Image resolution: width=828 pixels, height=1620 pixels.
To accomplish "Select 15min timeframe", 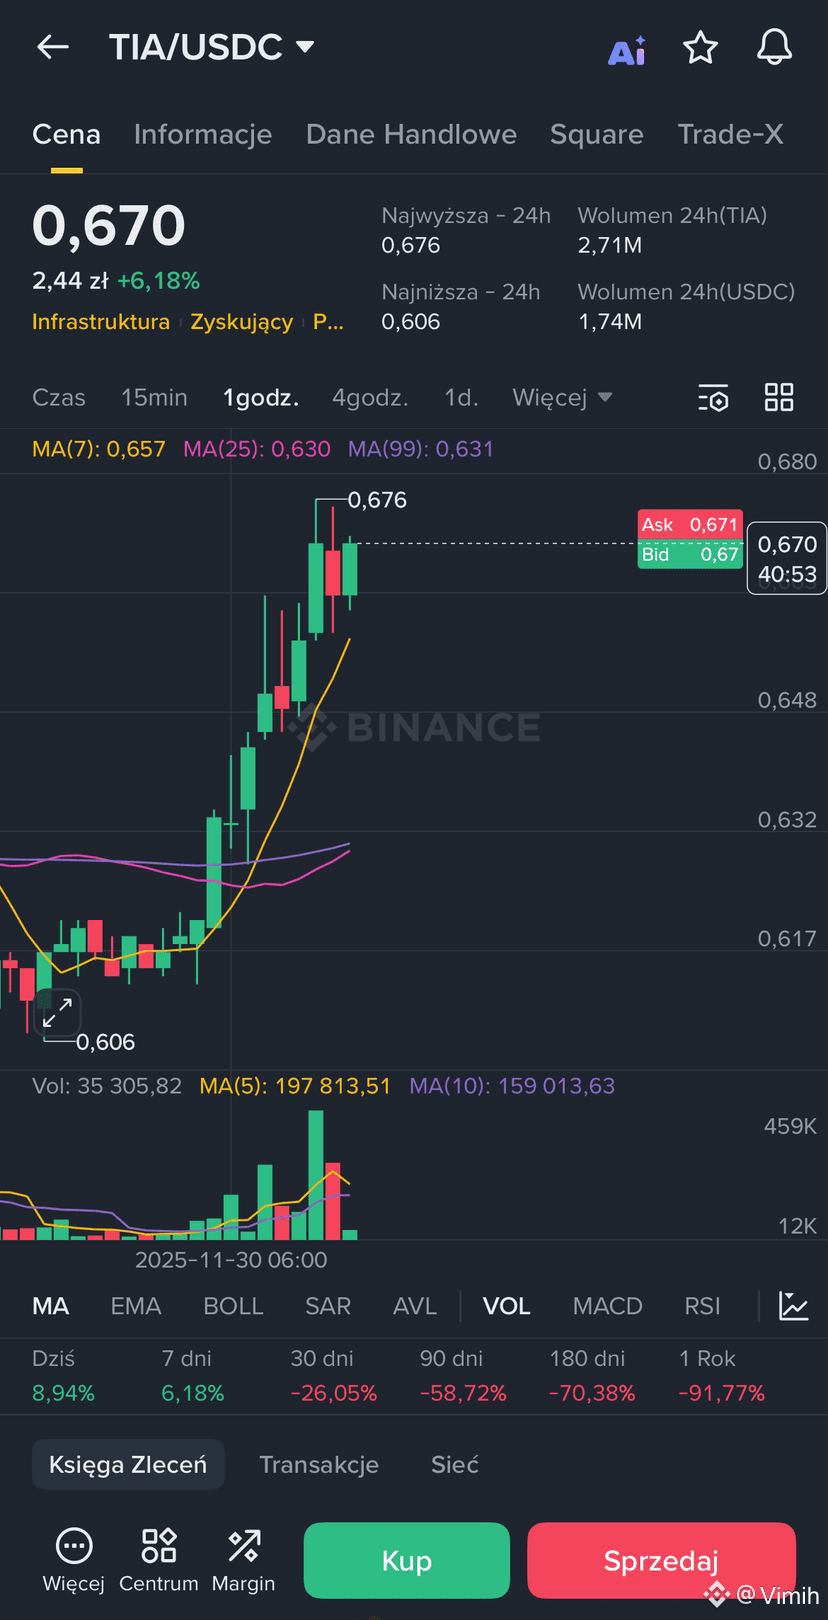I will [154, 398].
